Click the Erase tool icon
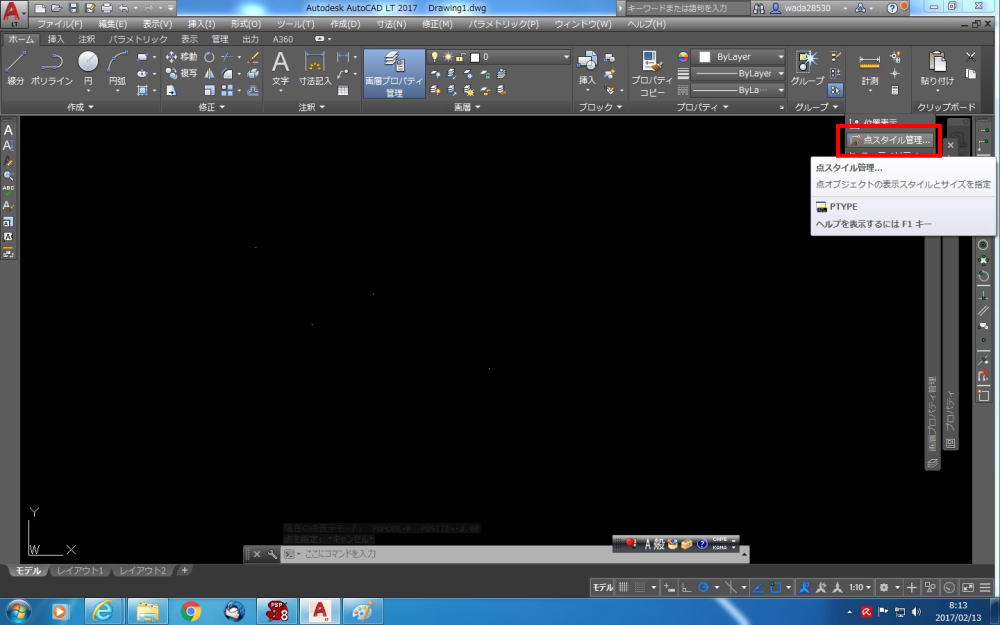The height and width of the screenshot is (625, 1000). click(253, 57)
